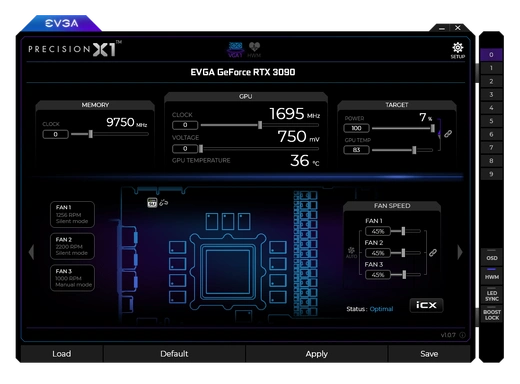
Task: Select profile 3
Action: (x=491, y=95)
